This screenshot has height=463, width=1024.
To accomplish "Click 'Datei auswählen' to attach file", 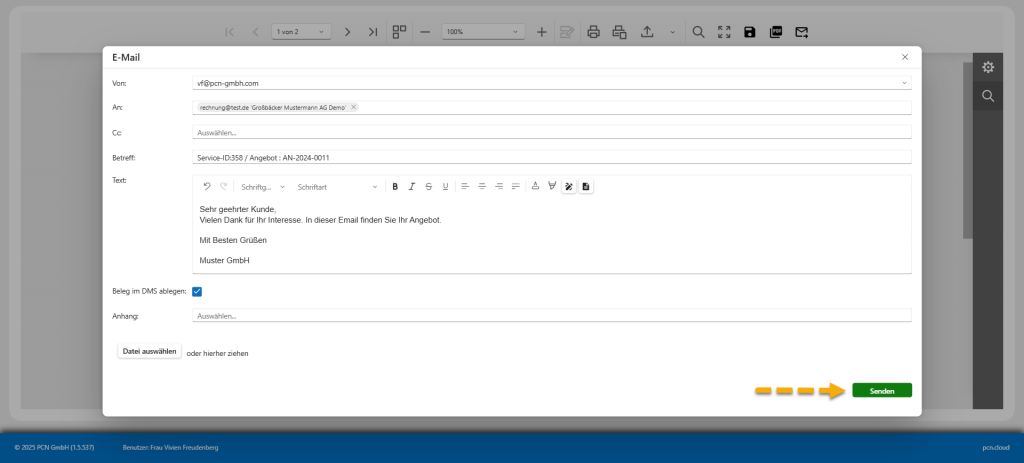I will tap(150, 351).
